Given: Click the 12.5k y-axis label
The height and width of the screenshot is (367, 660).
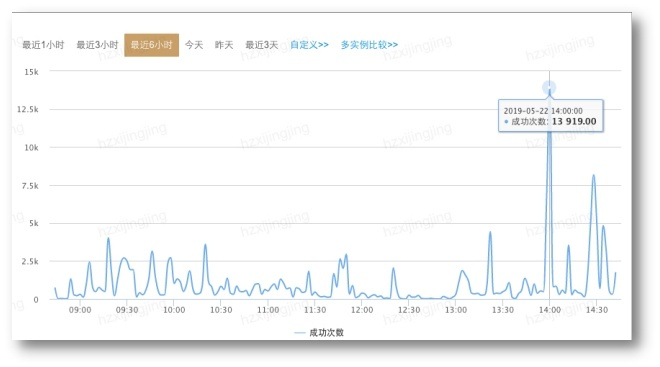Looking at the screenshot, I should click(28, 109).
